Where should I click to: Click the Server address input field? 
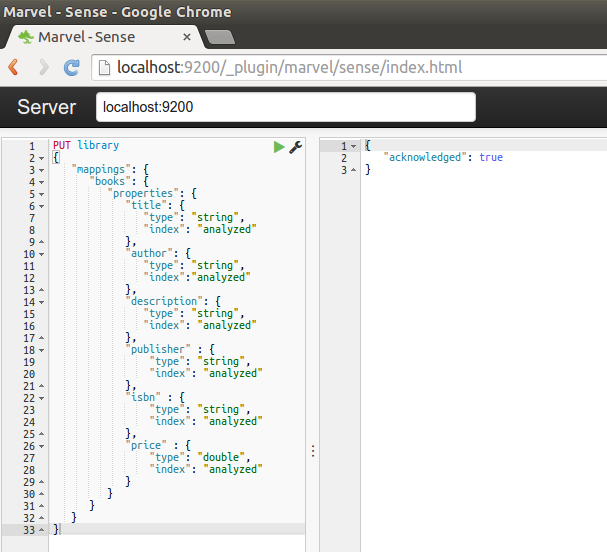tap(286, 107)
